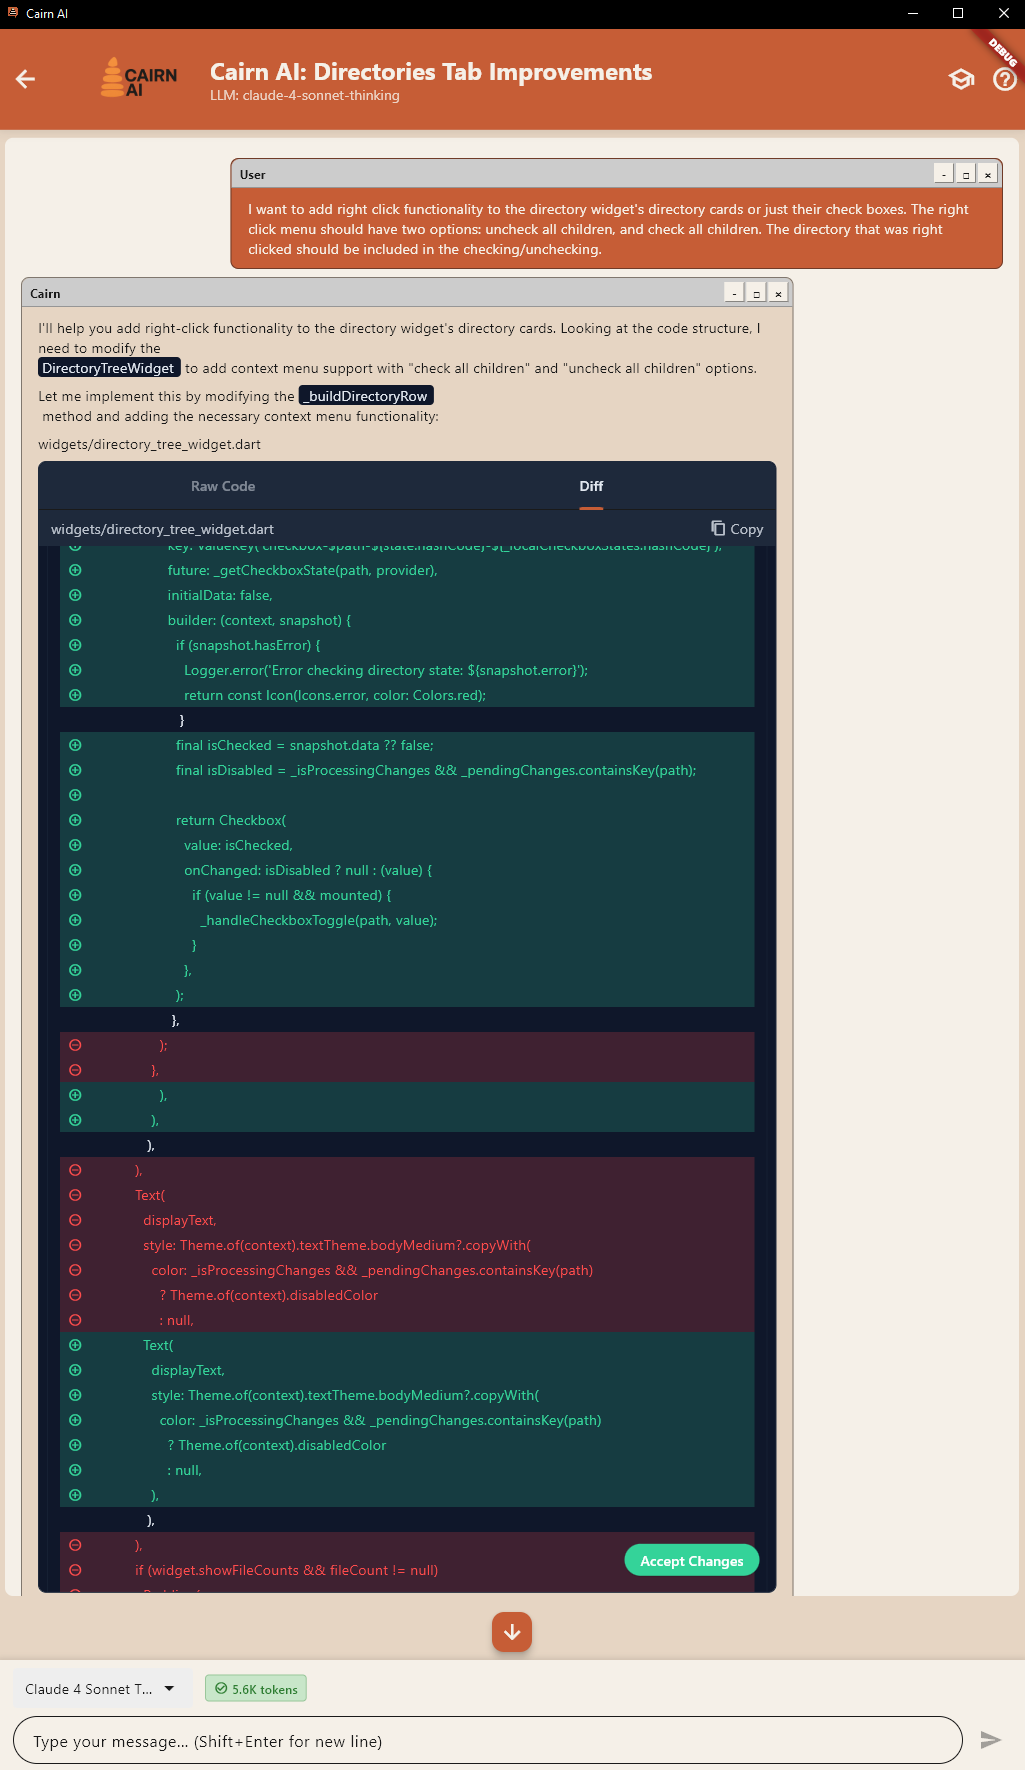Click the 'widgets/directory_tree_widget.dart' code block header
Viewport: 1025px width, 1770px height.
[162, 529]
